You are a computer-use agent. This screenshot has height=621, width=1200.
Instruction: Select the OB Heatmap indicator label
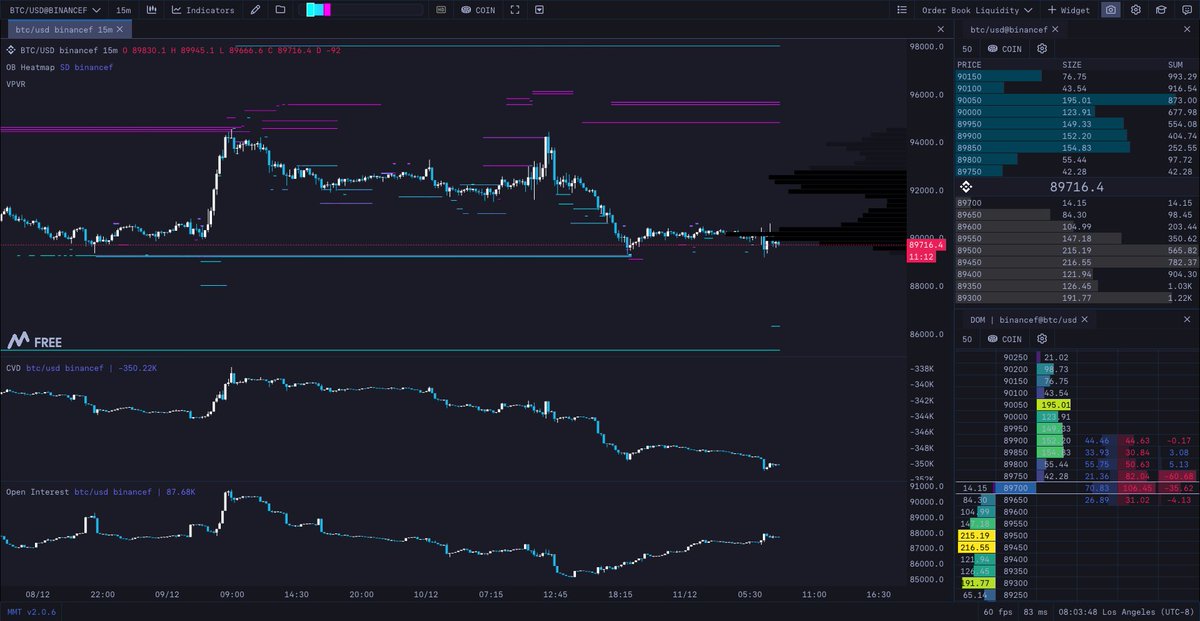tap(29, 67)
